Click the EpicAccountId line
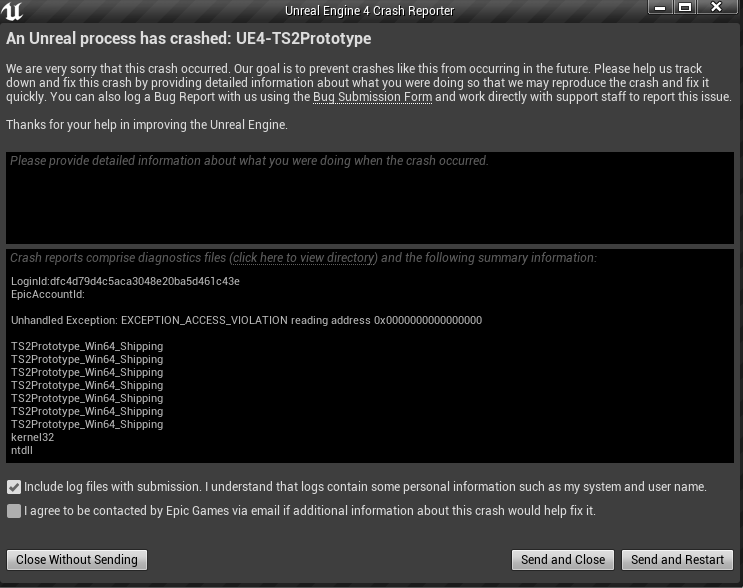743x588 pixels. click(47, 294)
